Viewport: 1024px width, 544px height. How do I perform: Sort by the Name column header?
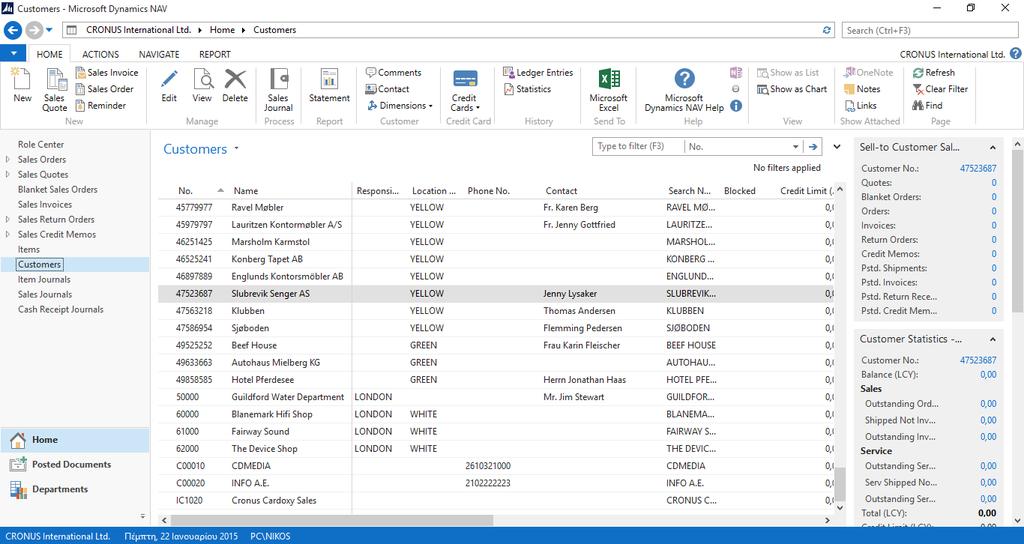(x=291, y=191)
